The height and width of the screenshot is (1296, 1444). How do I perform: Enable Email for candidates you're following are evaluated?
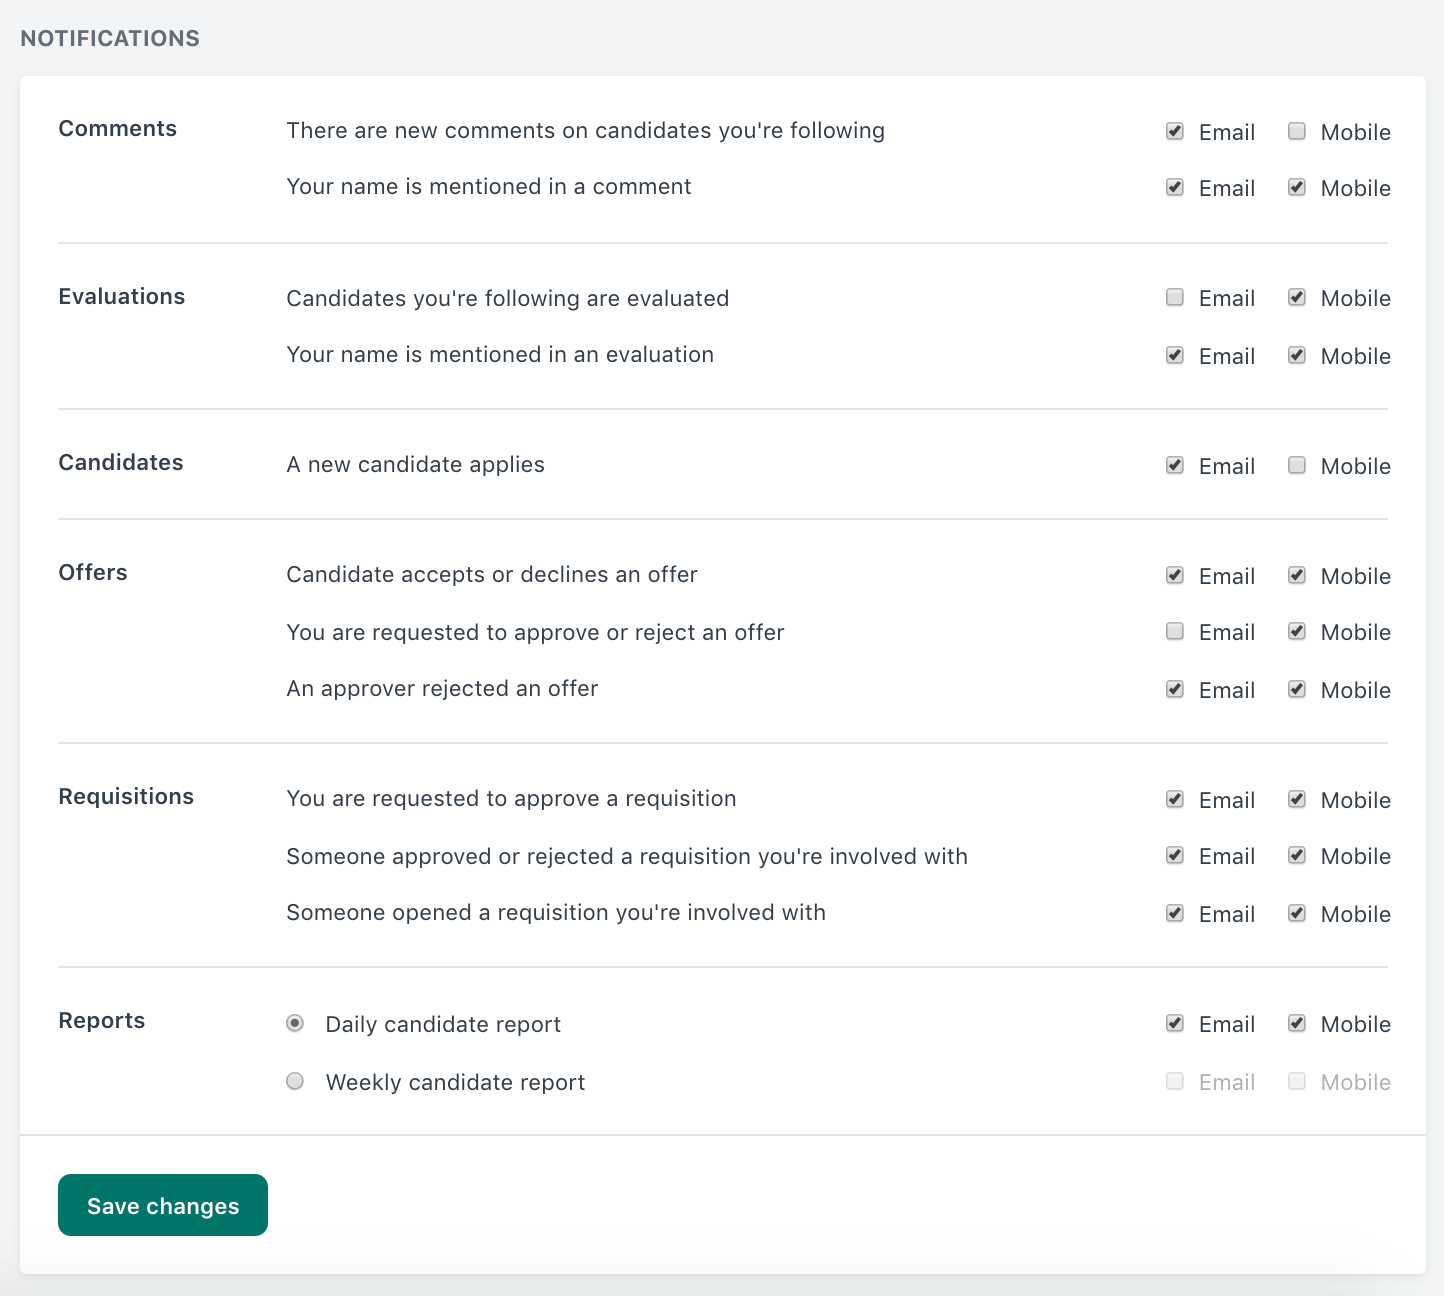point(1175,297)
